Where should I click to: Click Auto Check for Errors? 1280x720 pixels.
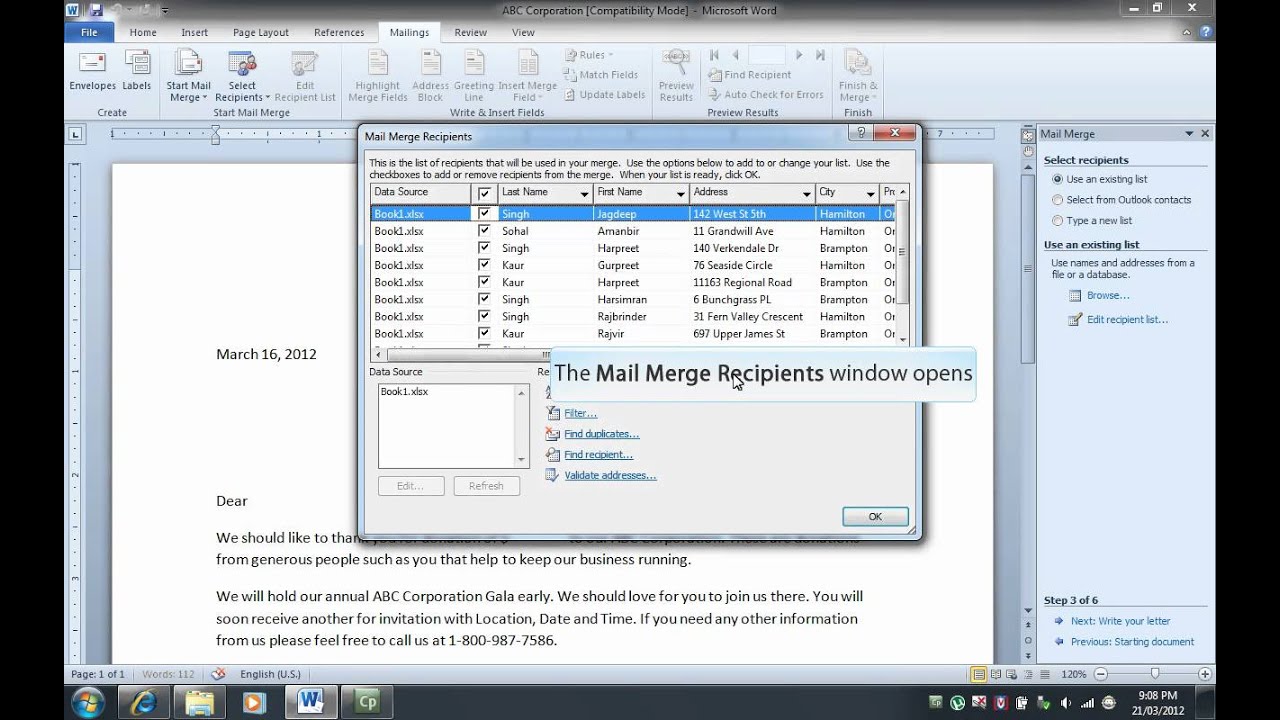point(765,95)
